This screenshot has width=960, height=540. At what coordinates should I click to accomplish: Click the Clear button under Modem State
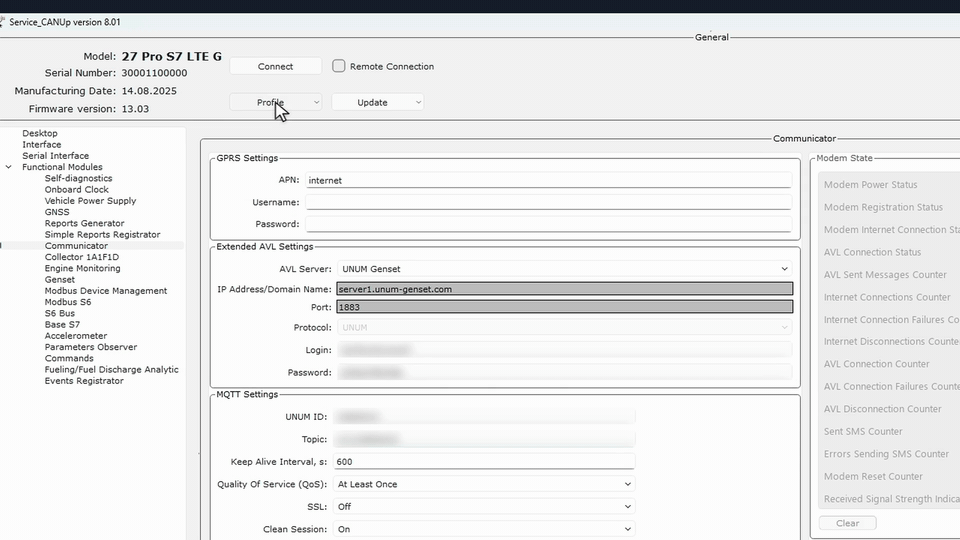[847, 523]
